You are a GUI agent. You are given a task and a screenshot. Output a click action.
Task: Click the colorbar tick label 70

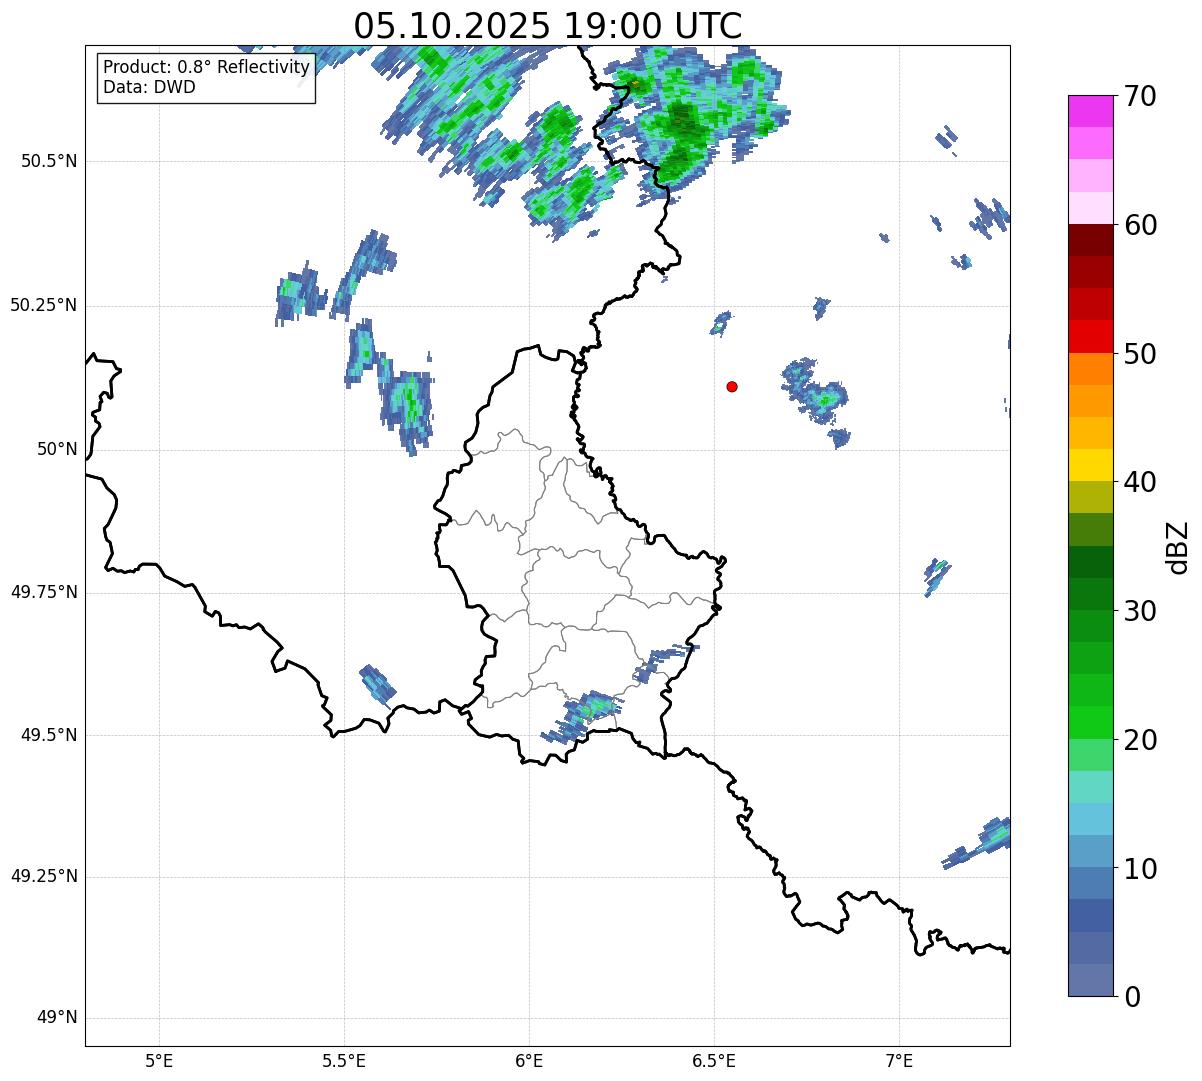pyautogui.click(x=1139, y=96)
